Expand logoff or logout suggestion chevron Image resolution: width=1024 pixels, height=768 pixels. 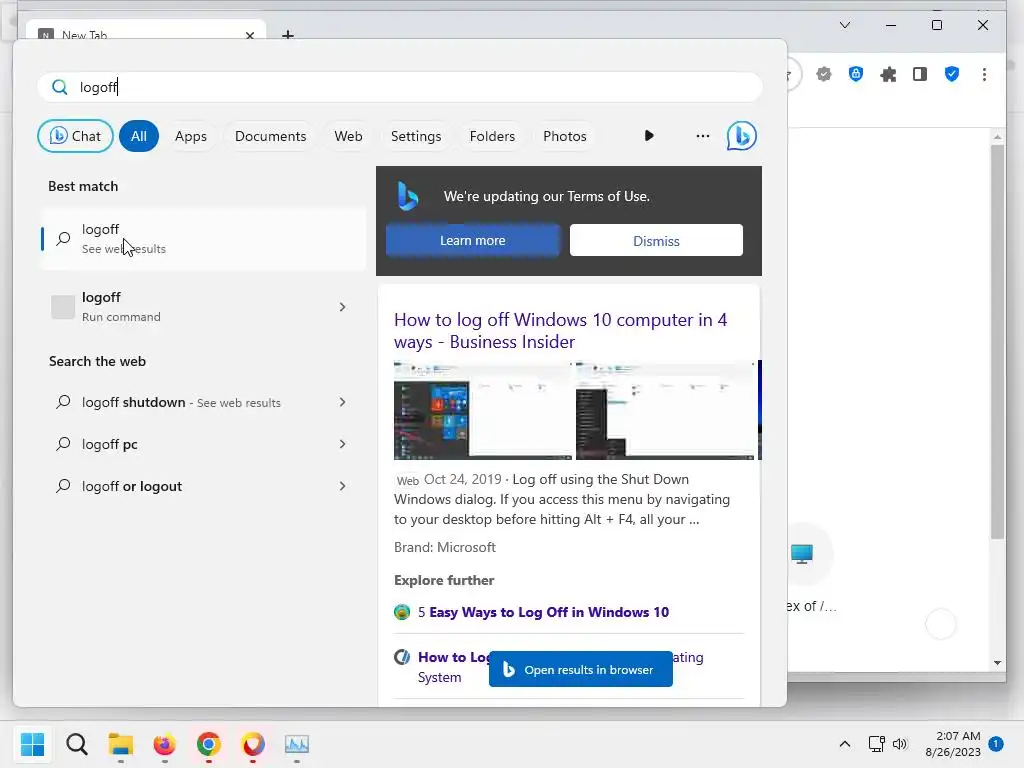point(342,486)
